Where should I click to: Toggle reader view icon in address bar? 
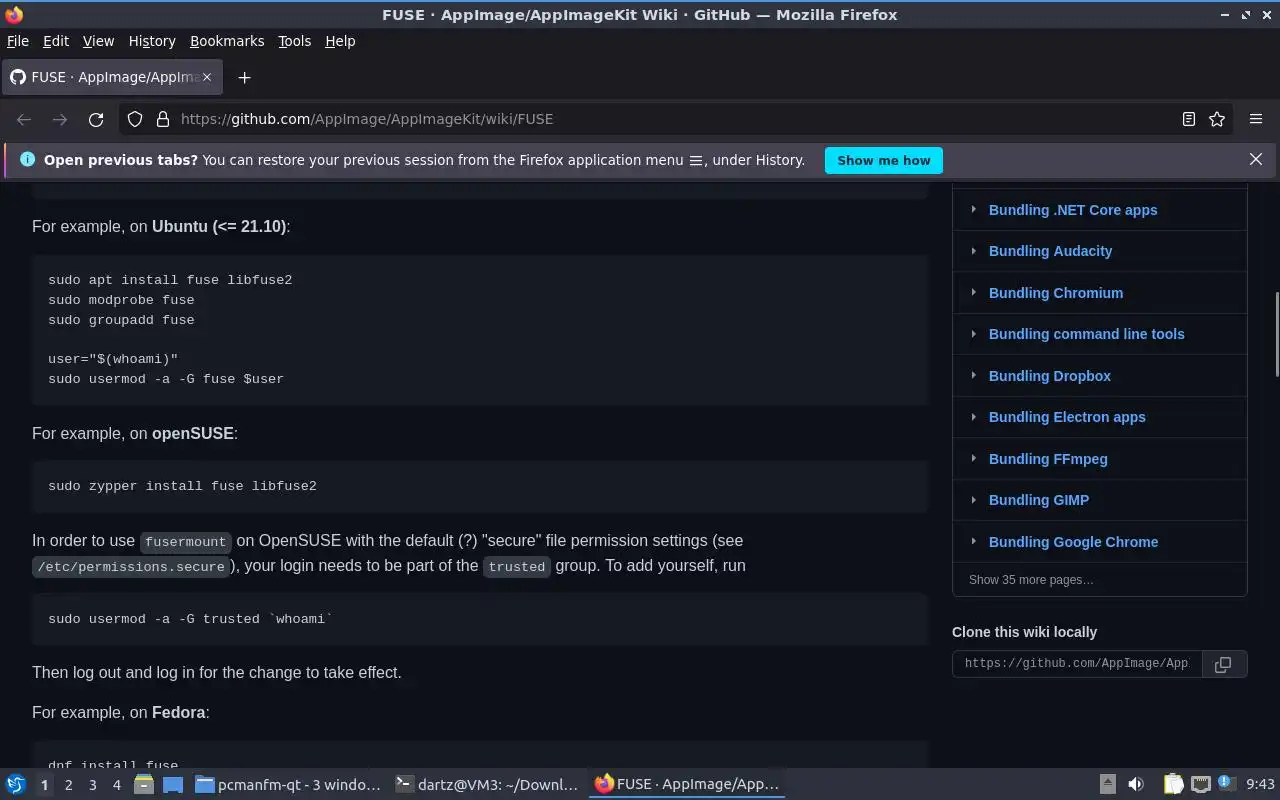pos(1188,119)
